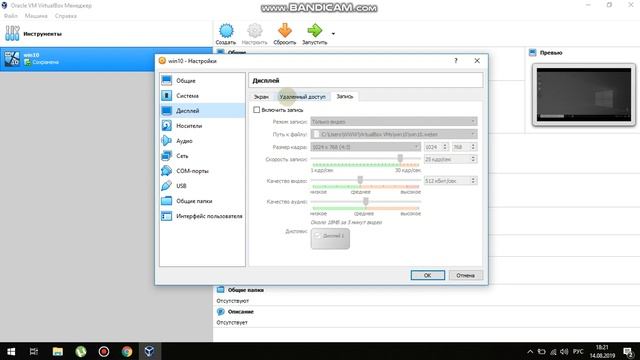Click VirtualBox taskbar icon
Image resolution: width=640 pixels, height=360 pixels.
tap(149, 351)
